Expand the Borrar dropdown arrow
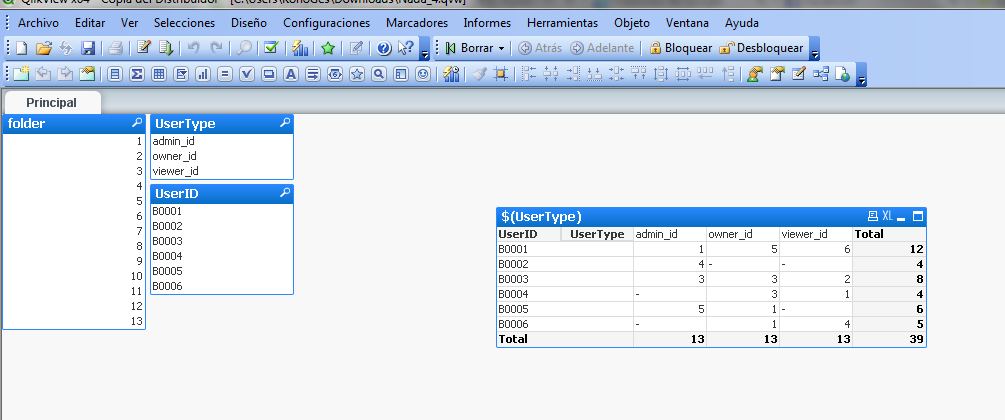Image resolution: width=1005 pixels, height=420 pixels. point(501,49)
